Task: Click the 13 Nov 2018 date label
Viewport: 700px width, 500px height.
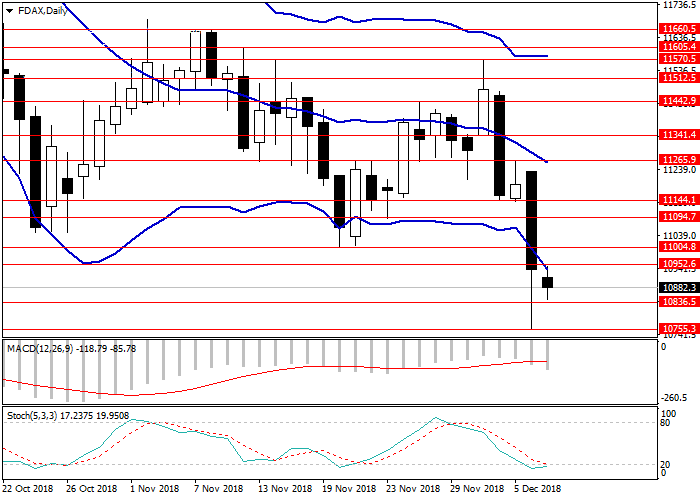Action: pyautogui.click(x=285, y=488)
